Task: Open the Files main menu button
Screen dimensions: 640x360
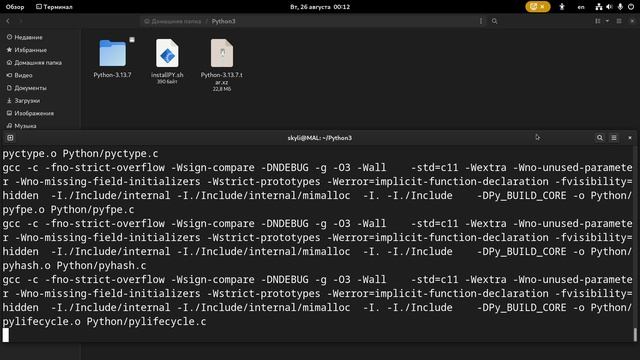Action: click(619, 21)
